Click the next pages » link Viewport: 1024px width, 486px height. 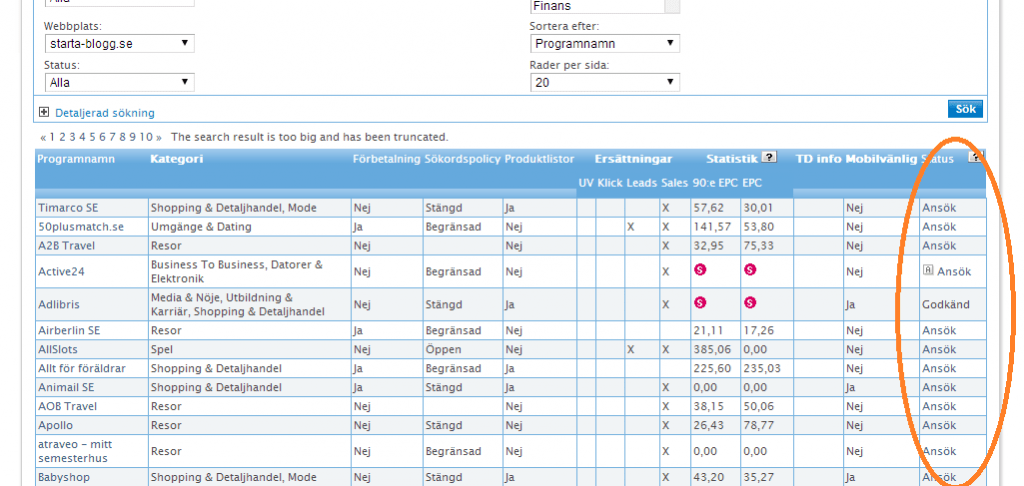[x=159, y=137]
